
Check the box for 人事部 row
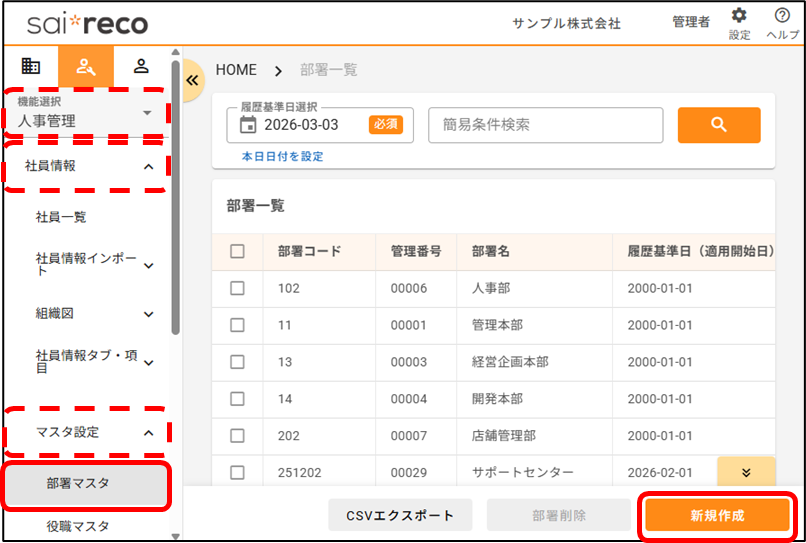click(237, 288)
